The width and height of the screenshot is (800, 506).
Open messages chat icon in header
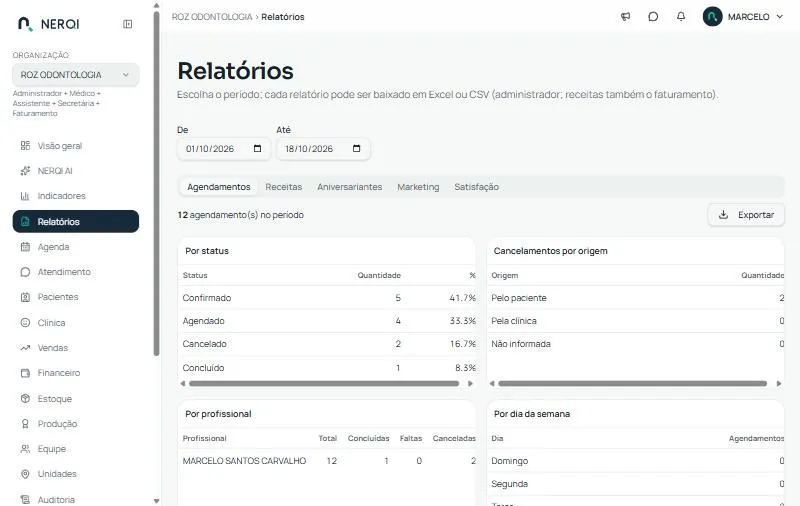coord(653,17)
